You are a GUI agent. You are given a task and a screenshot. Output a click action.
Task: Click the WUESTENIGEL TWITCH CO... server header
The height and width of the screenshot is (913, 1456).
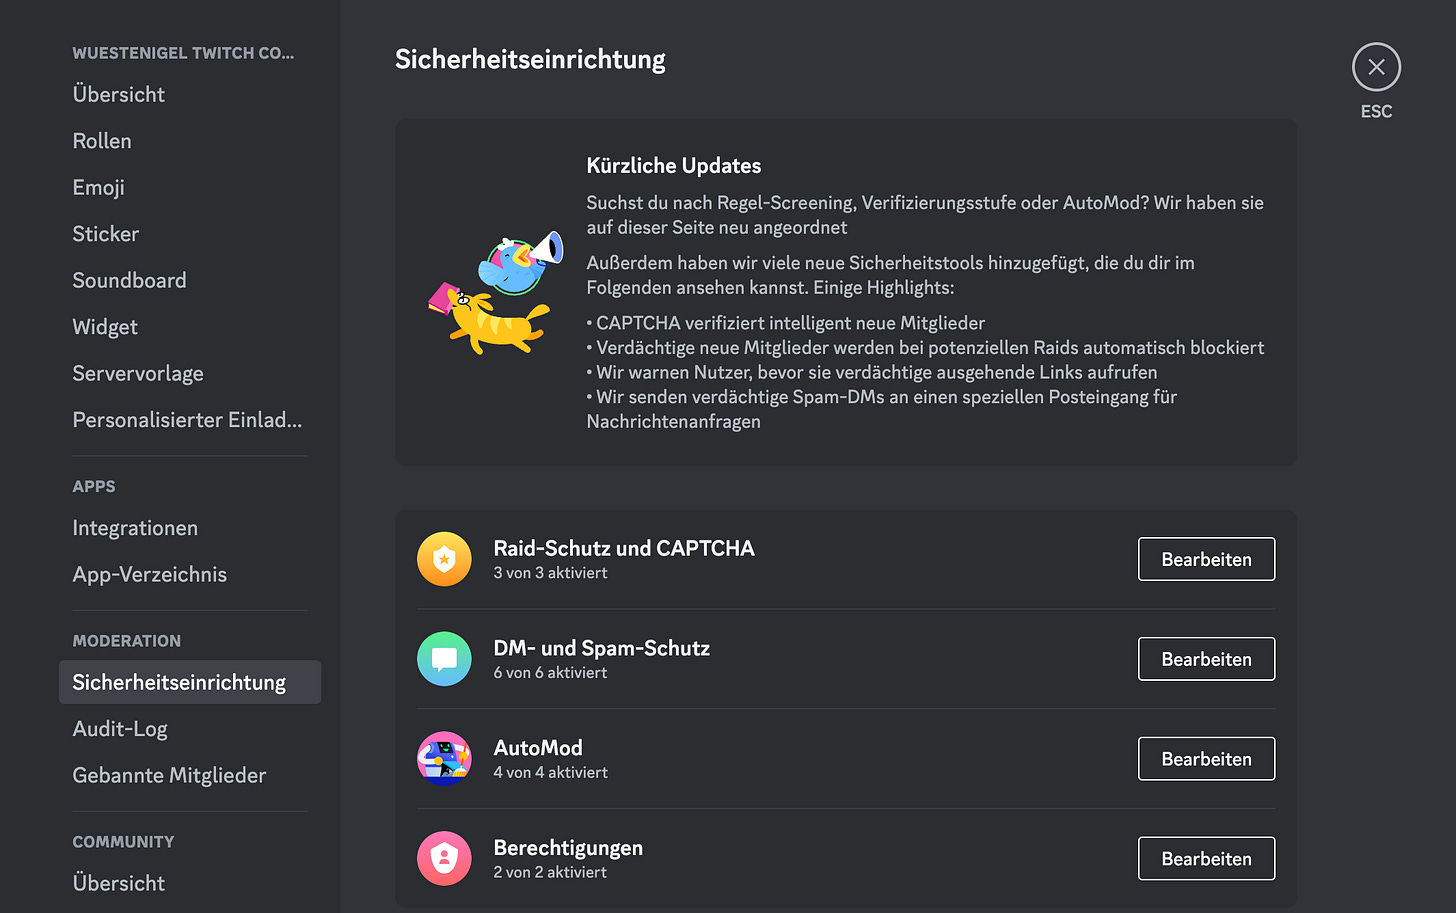tap(183, 53)
